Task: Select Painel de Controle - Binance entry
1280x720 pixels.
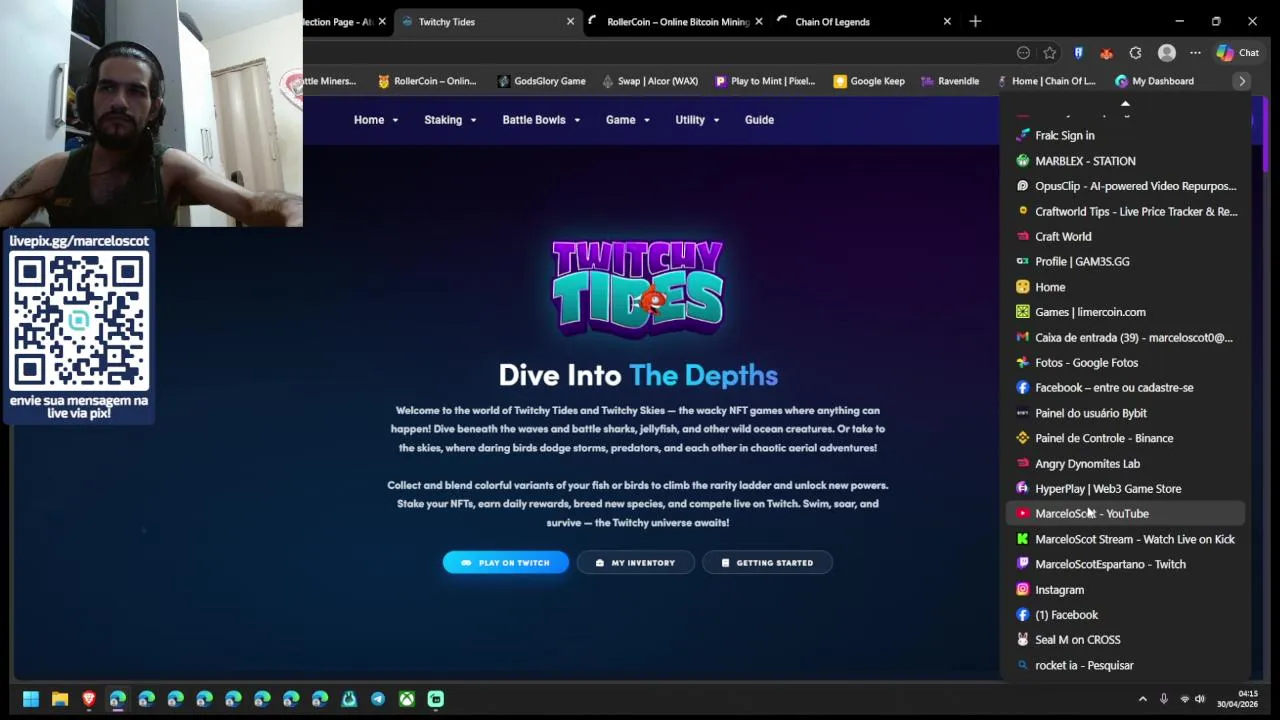Action: [1125, 438]
